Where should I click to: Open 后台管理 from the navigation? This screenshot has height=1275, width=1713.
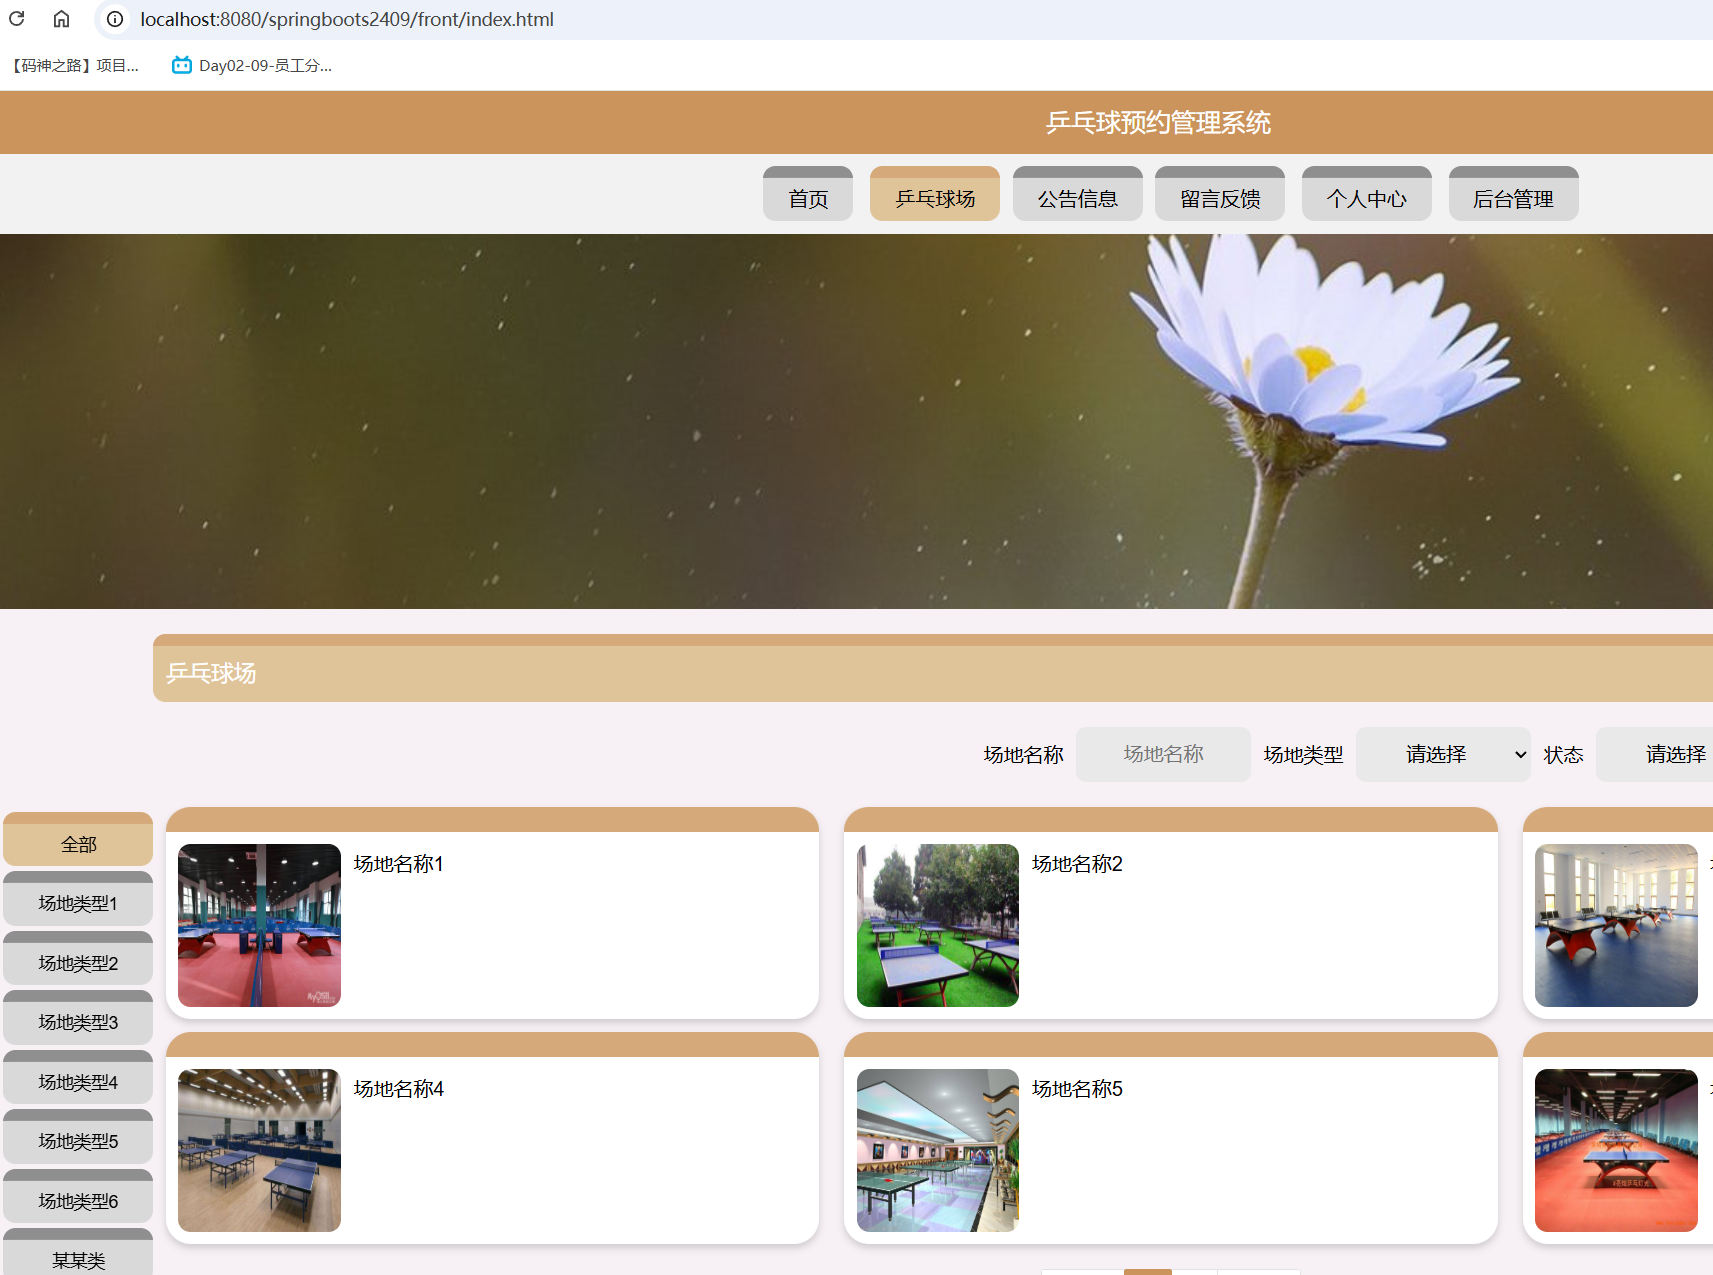(1513, 198)
